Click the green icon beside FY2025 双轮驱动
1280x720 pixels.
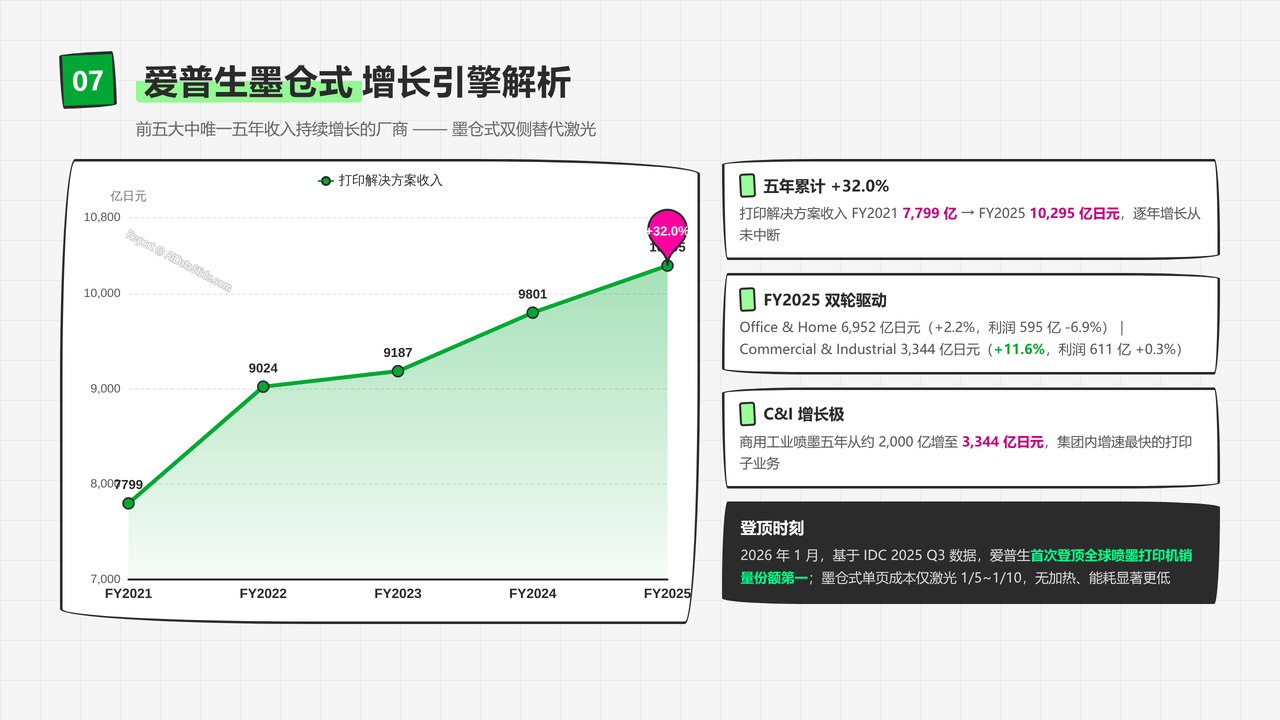coord(747,299)
